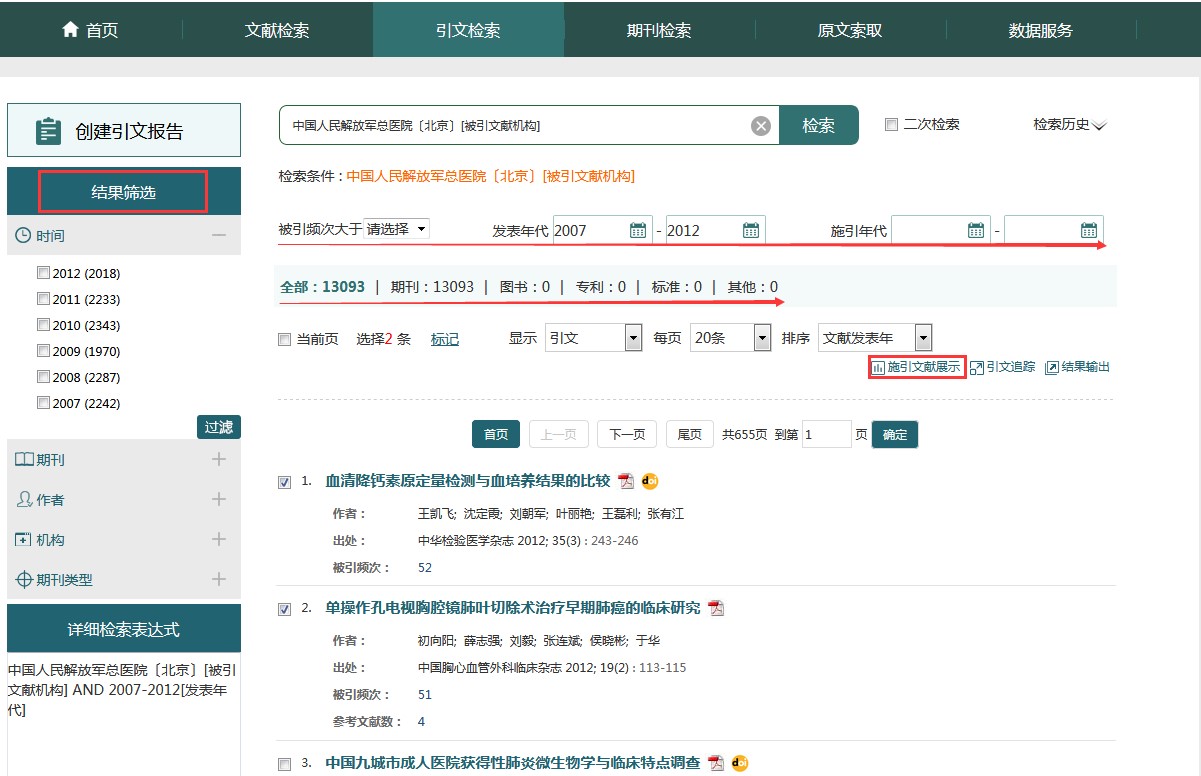Tick the 2012 (2018) year filter checkbox
The height and width of the screenshot is (776, 1201).
coord(43,273)
